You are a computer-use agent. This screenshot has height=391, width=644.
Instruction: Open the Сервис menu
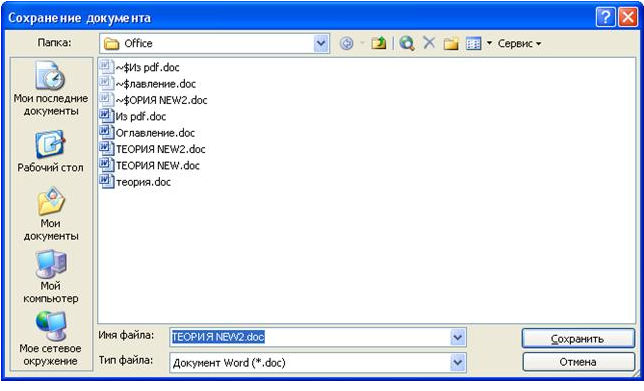519,43
